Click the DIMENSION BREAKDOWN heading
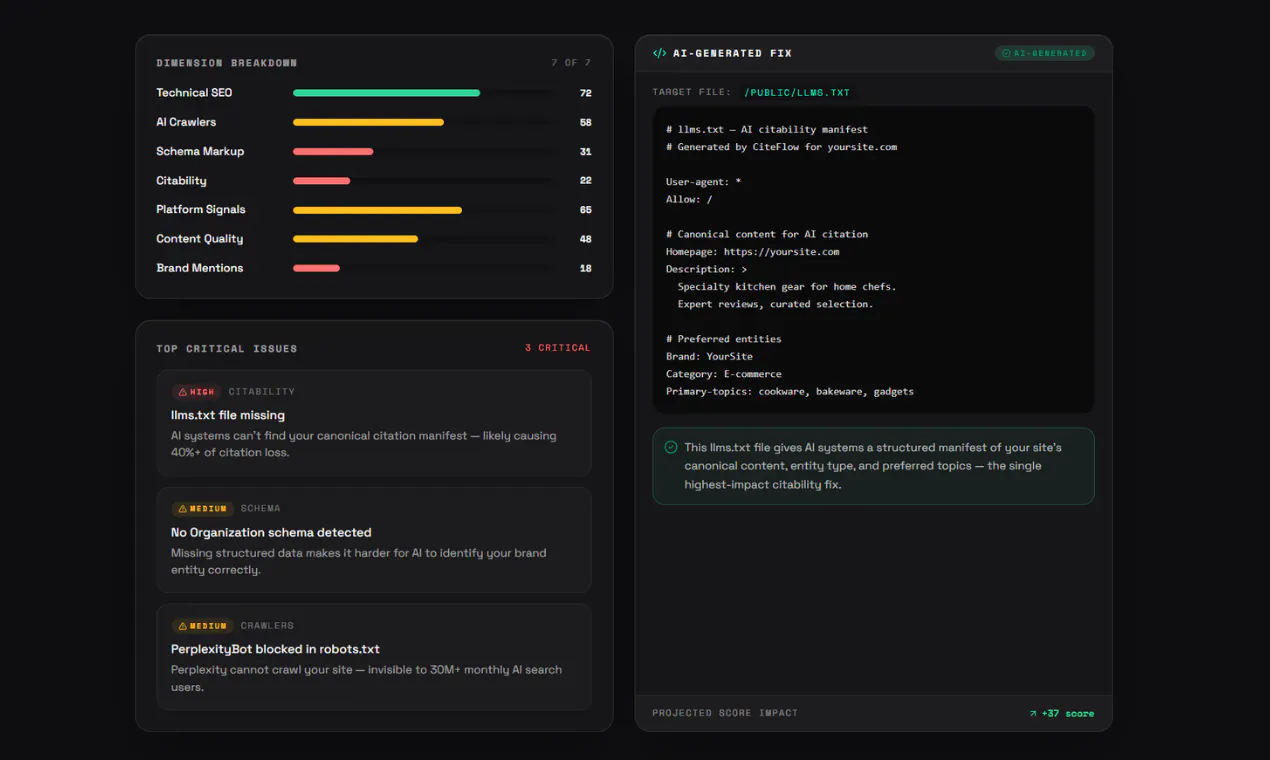The image size is (1270, 760). (x=227, y=63)
